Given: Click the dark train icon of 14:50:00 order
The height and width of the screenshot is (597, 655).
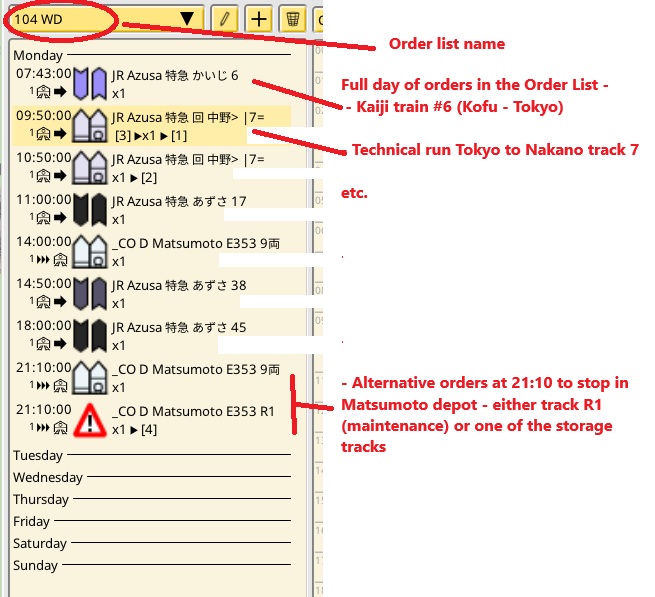Looking at the screenshot, I should coord(90,294).
